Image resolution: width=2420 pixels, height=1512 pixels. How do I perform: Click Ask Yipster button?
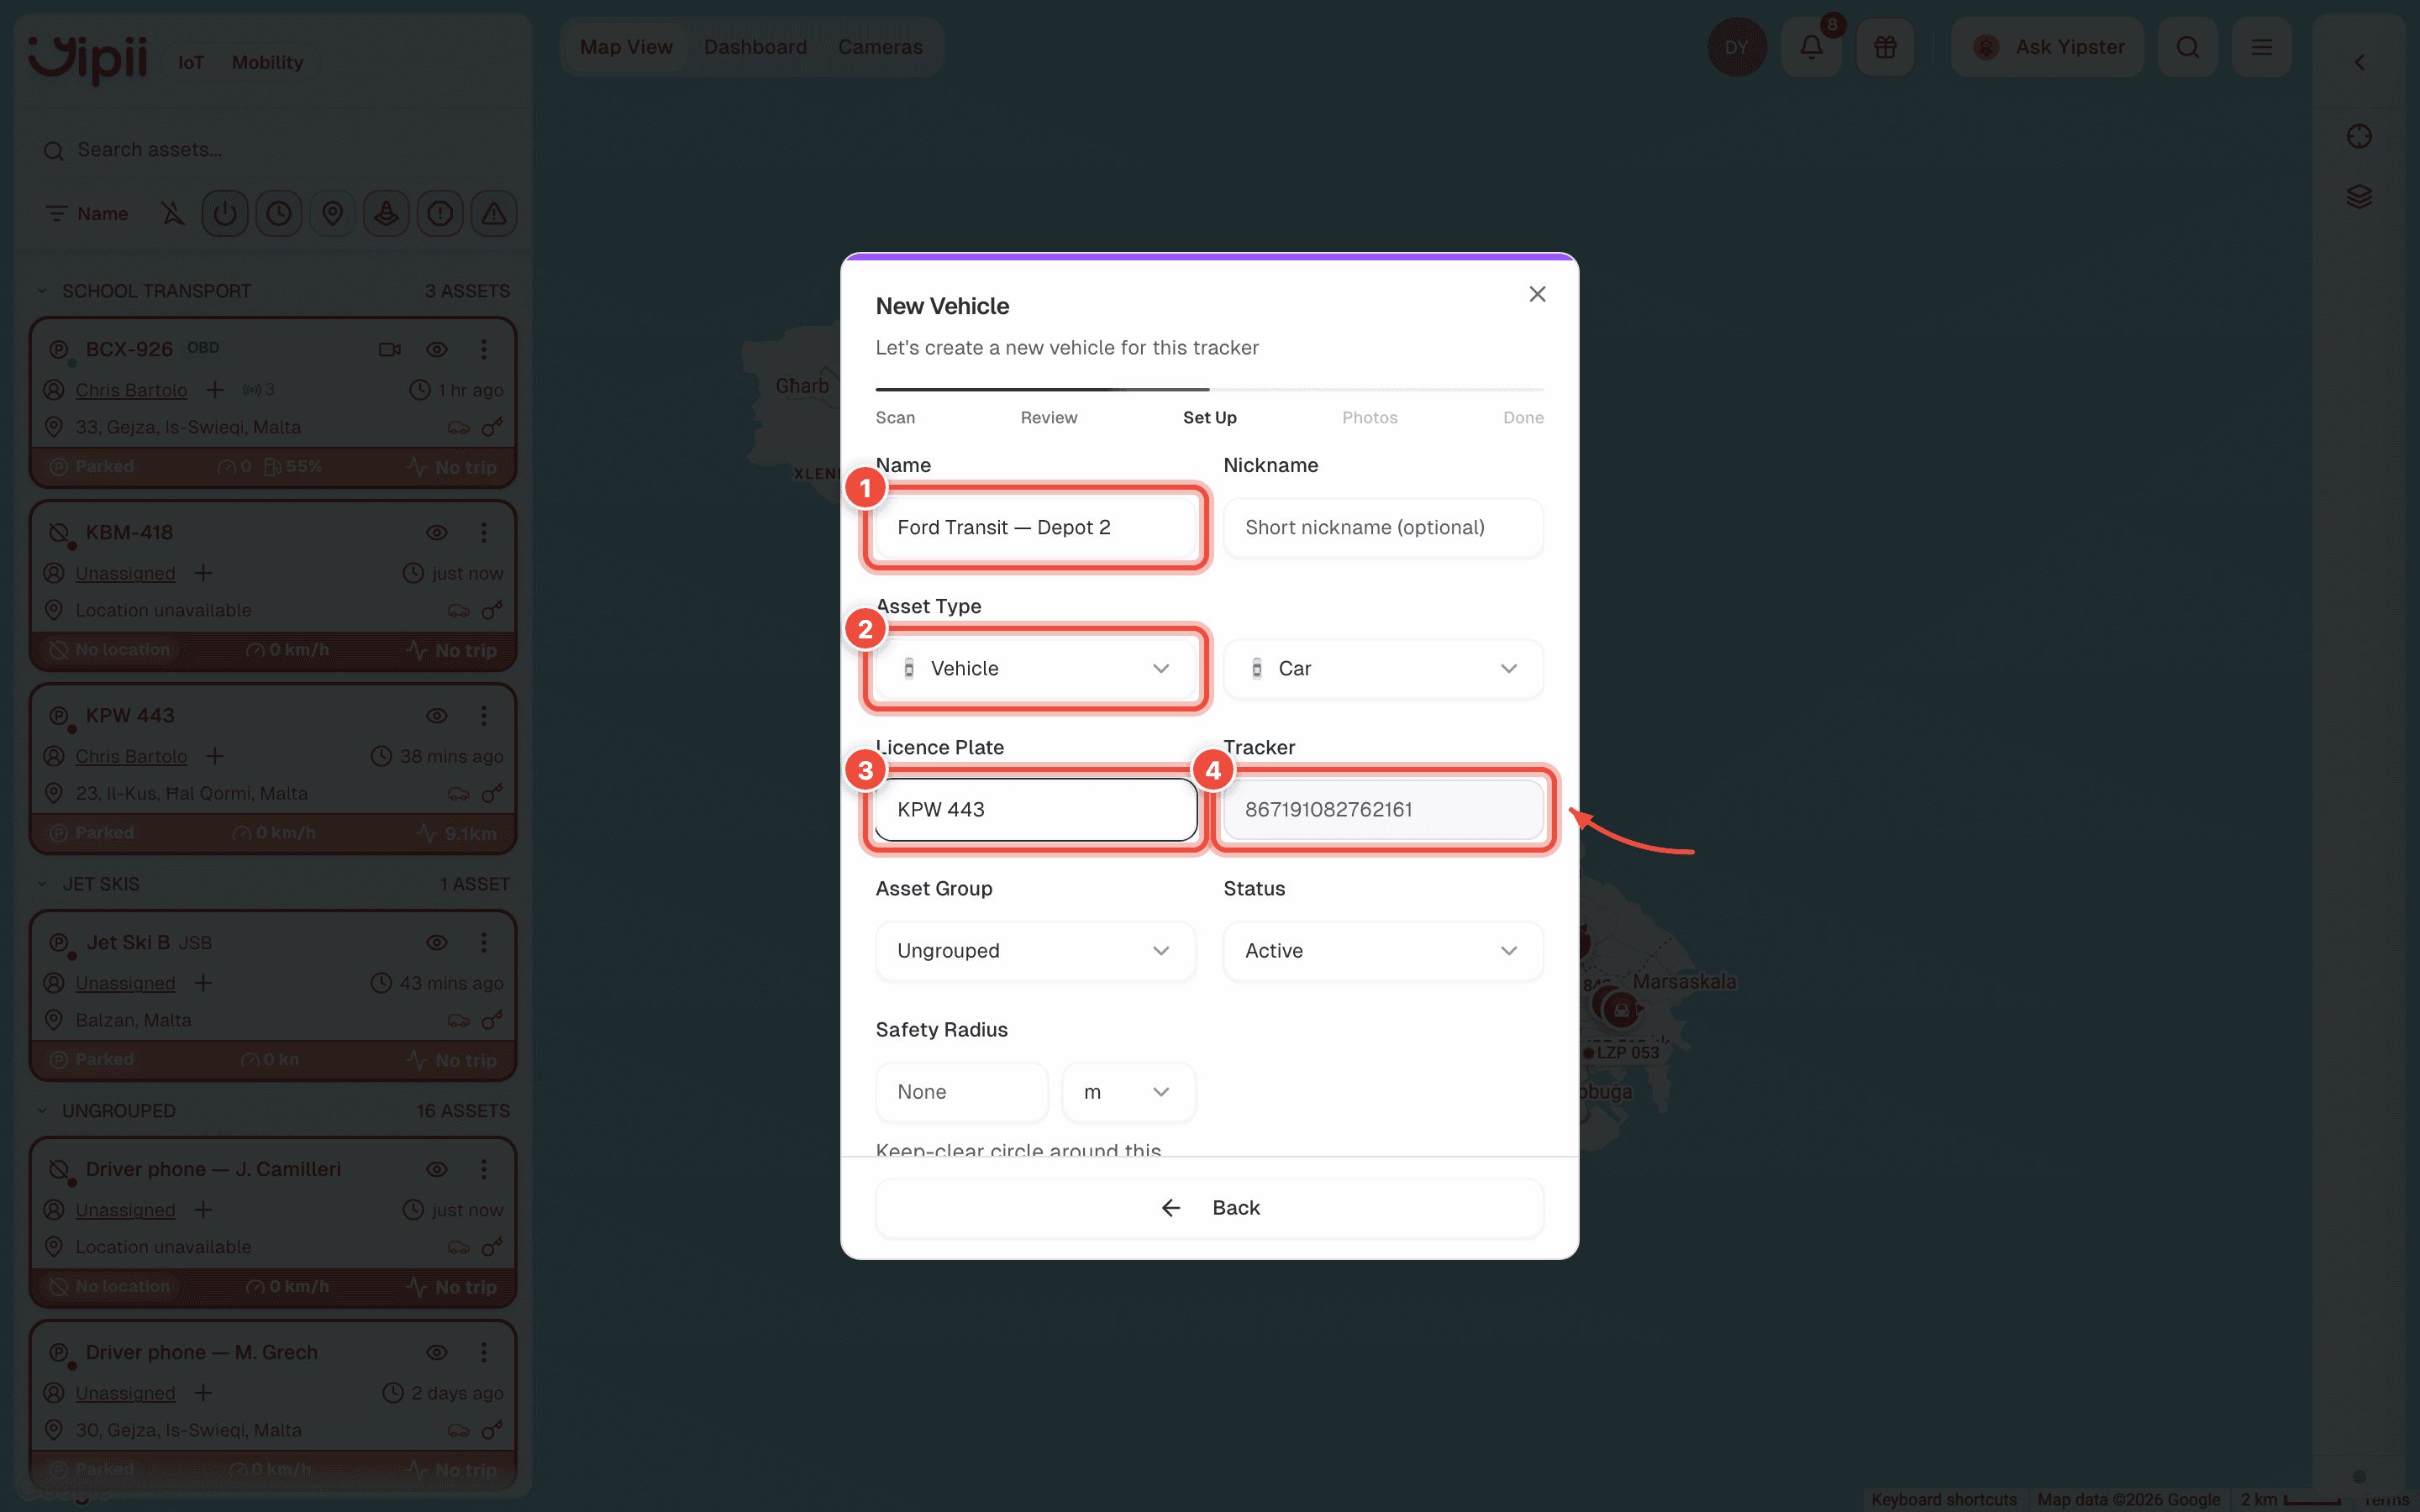pos(2047,47)
